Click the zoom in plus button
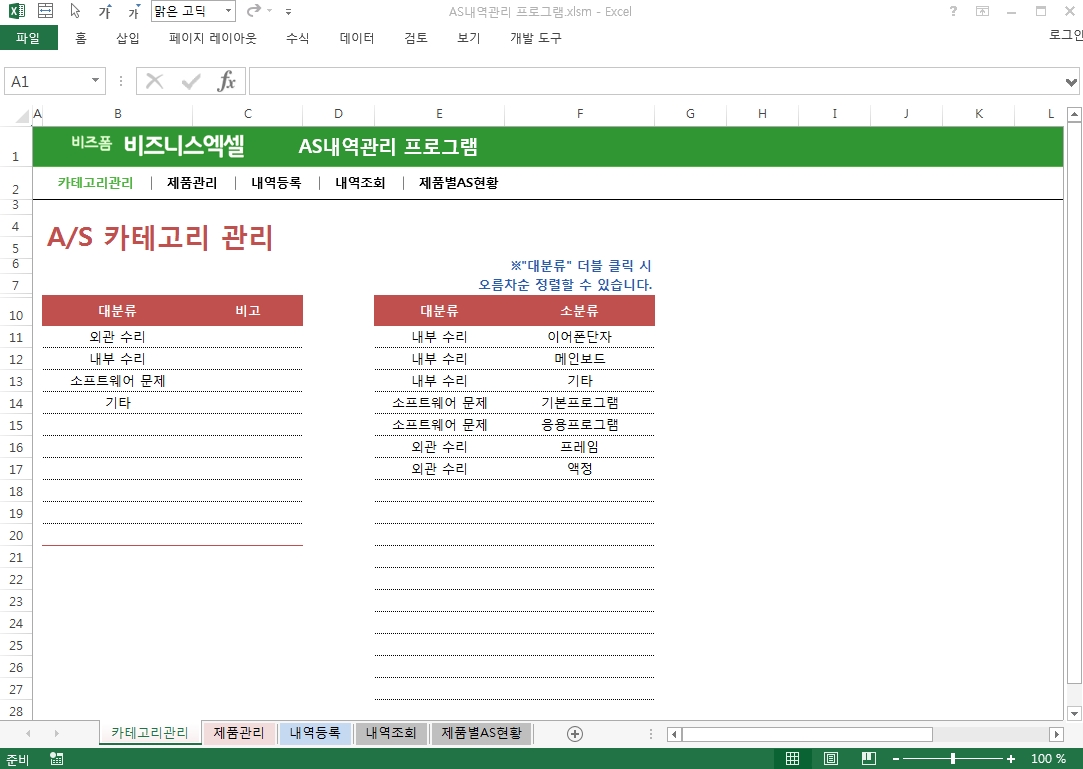 pyautogui.click(x=1011, y=759)
